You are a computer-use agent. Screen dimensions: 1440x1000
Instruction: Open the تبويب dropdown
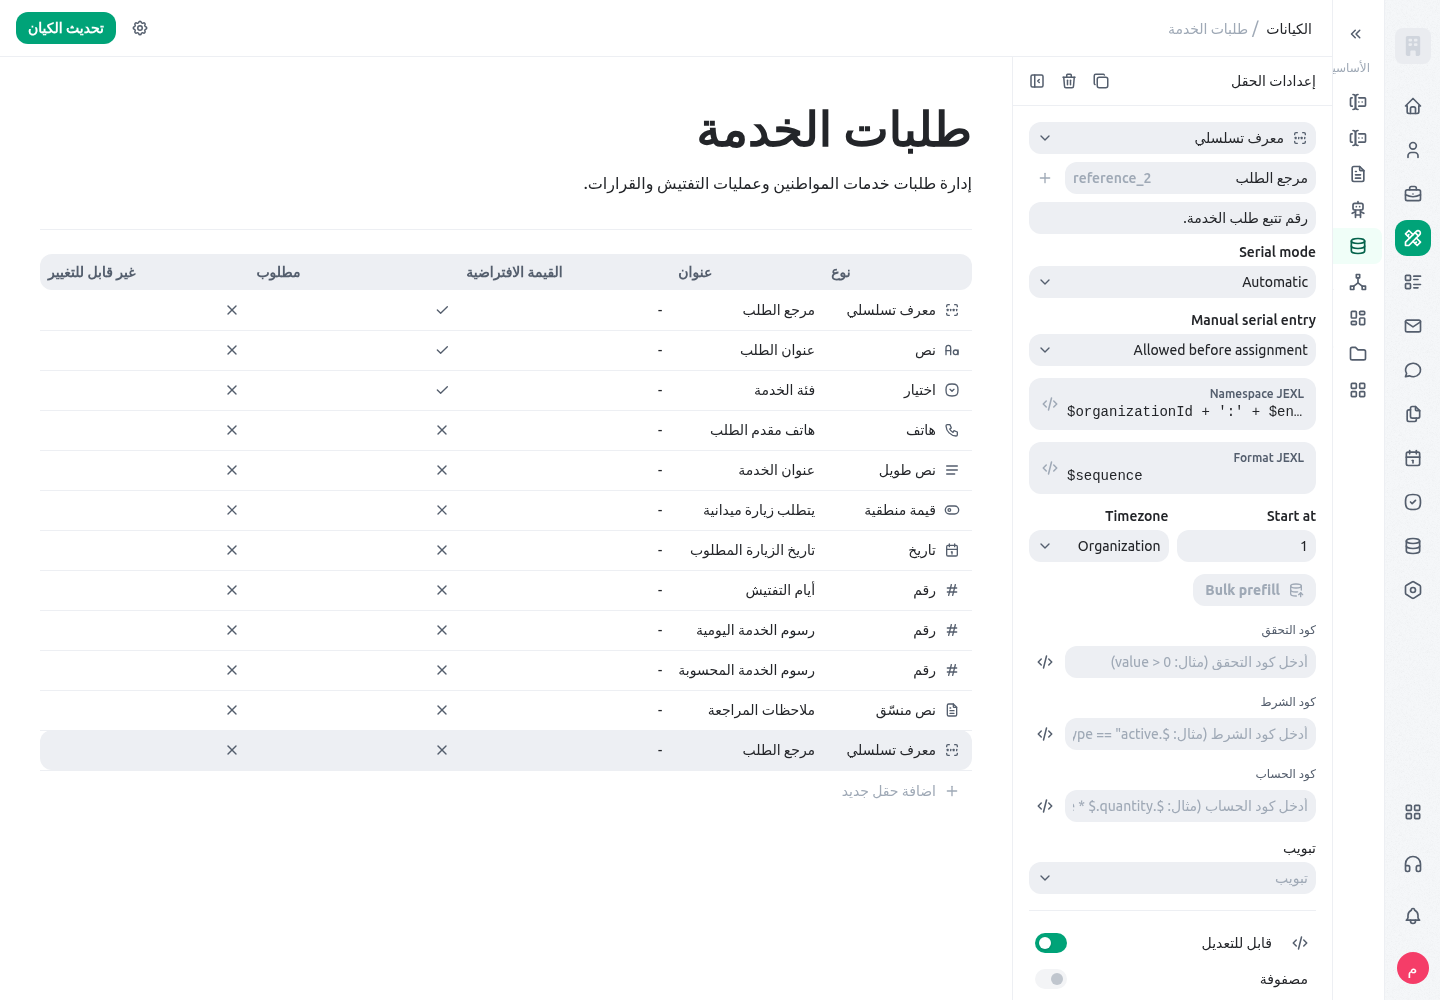(1172, 878)
